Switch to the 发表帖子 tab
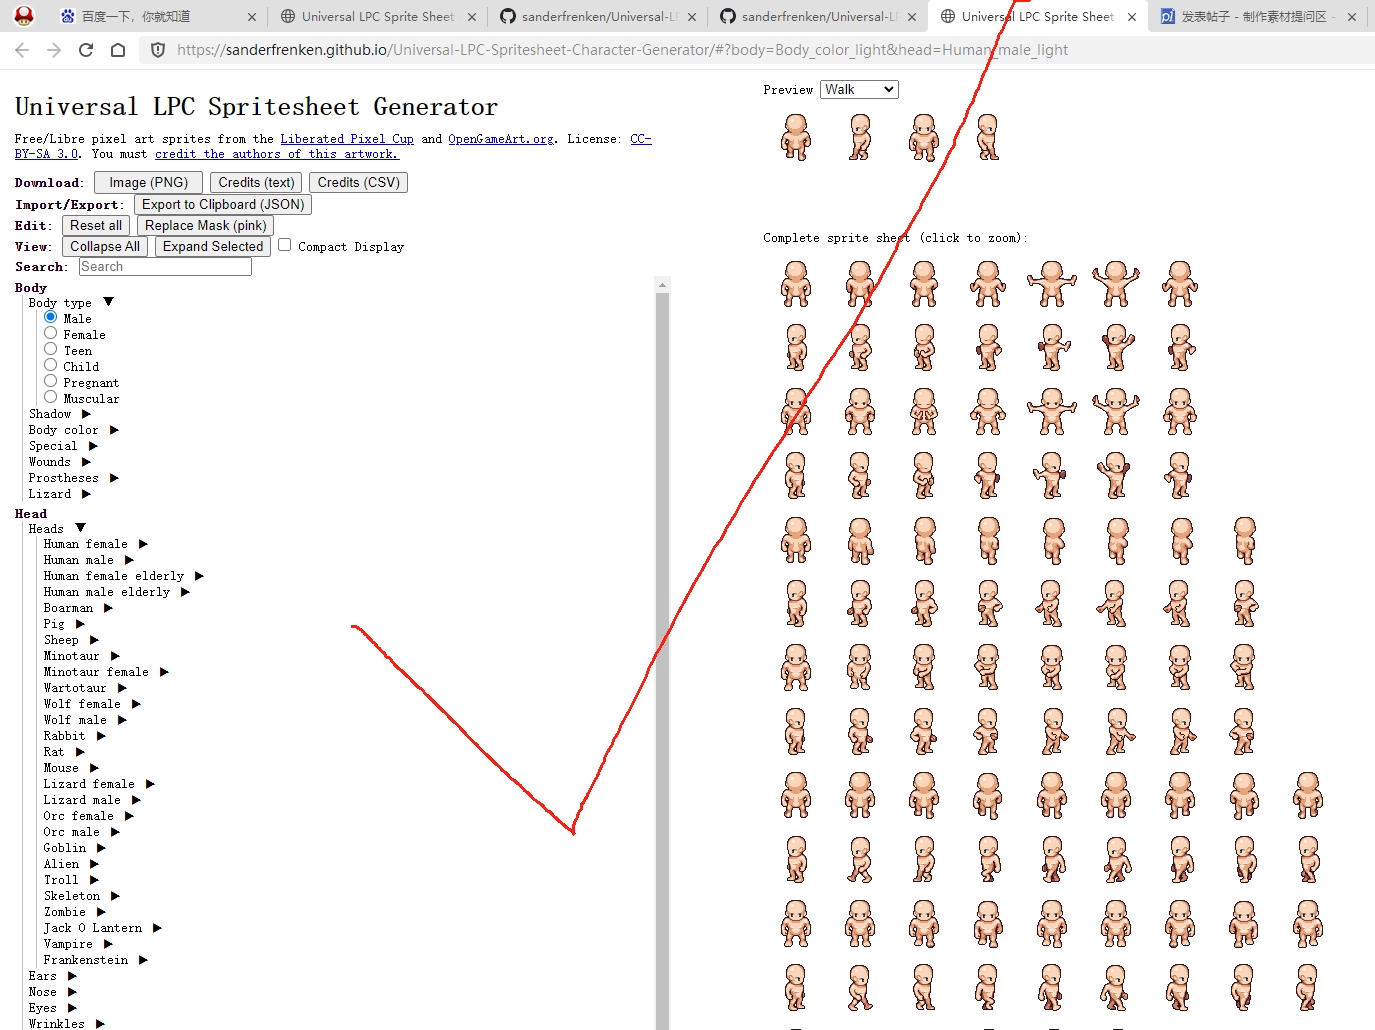This screenshot has width=1375, height=1030. click(x=1257, y=17)
